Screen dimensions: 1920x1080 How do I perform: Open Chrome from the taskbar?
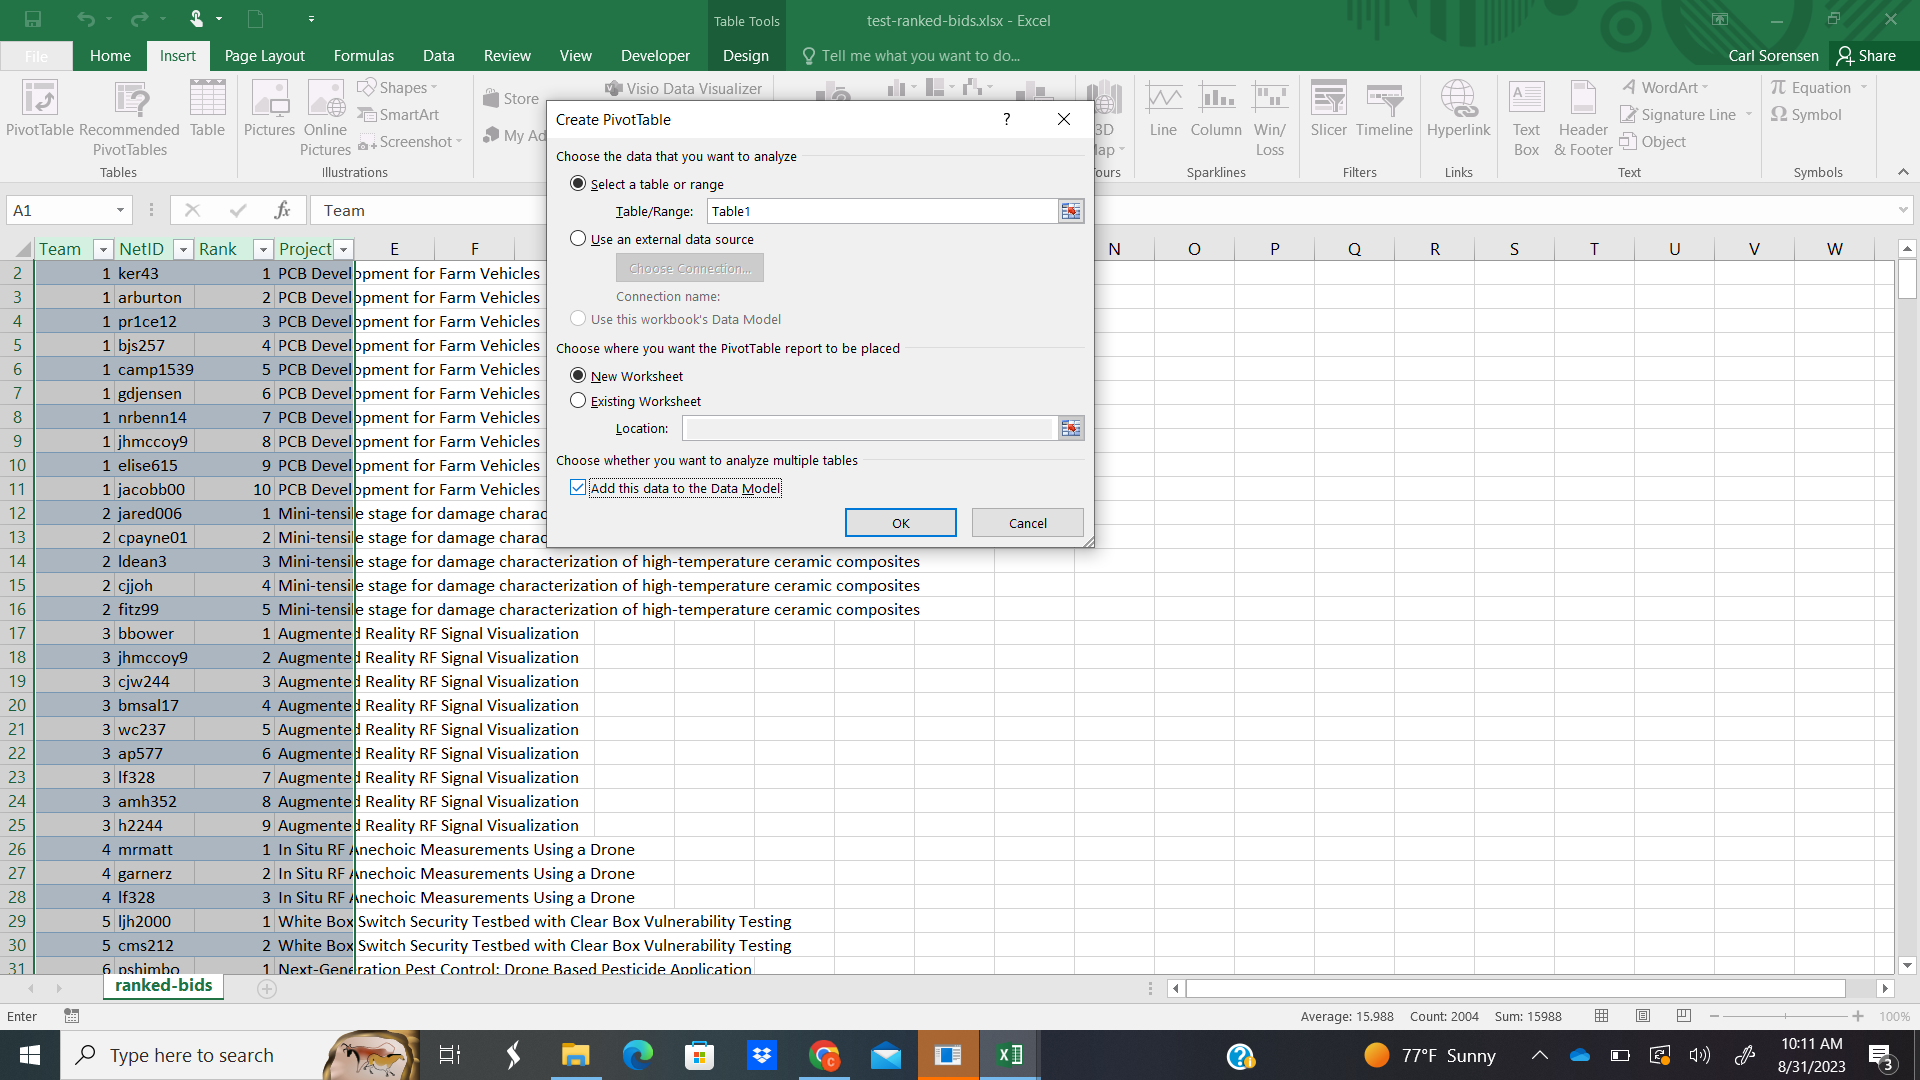click(824, 1055)
